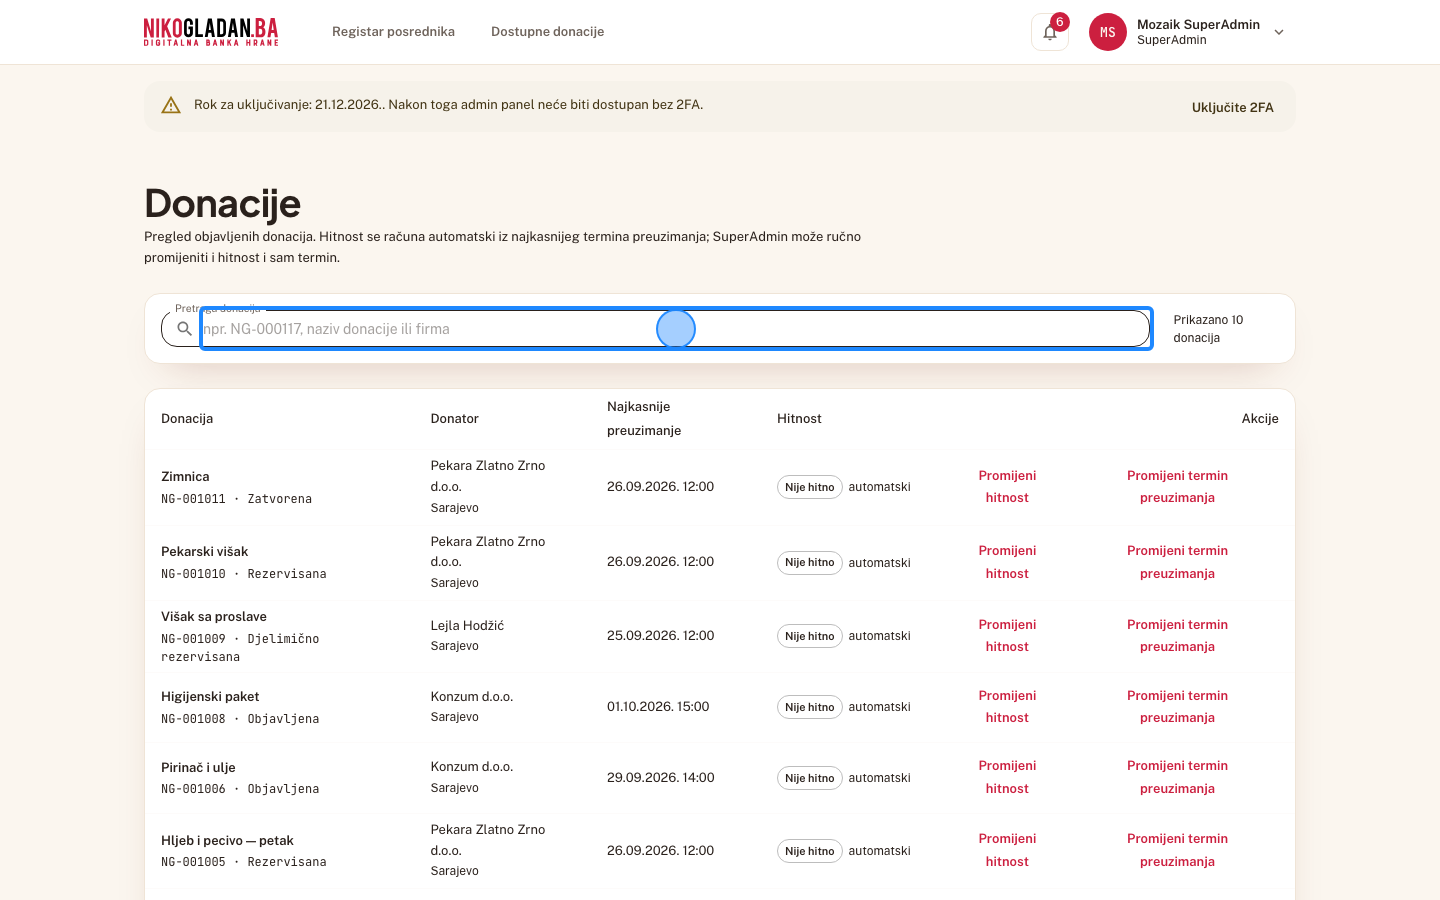Open Registar posrednika page

(393, 32)
